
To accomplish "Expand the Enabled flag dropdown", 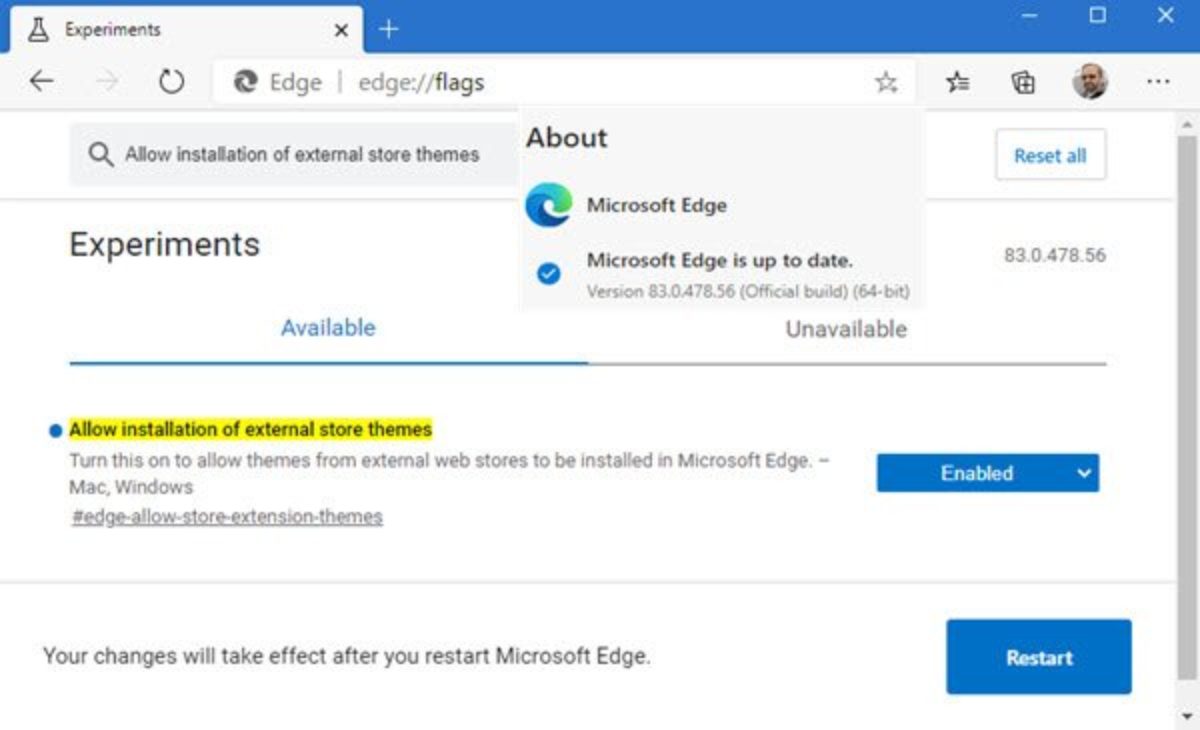I will click(987, 473).
